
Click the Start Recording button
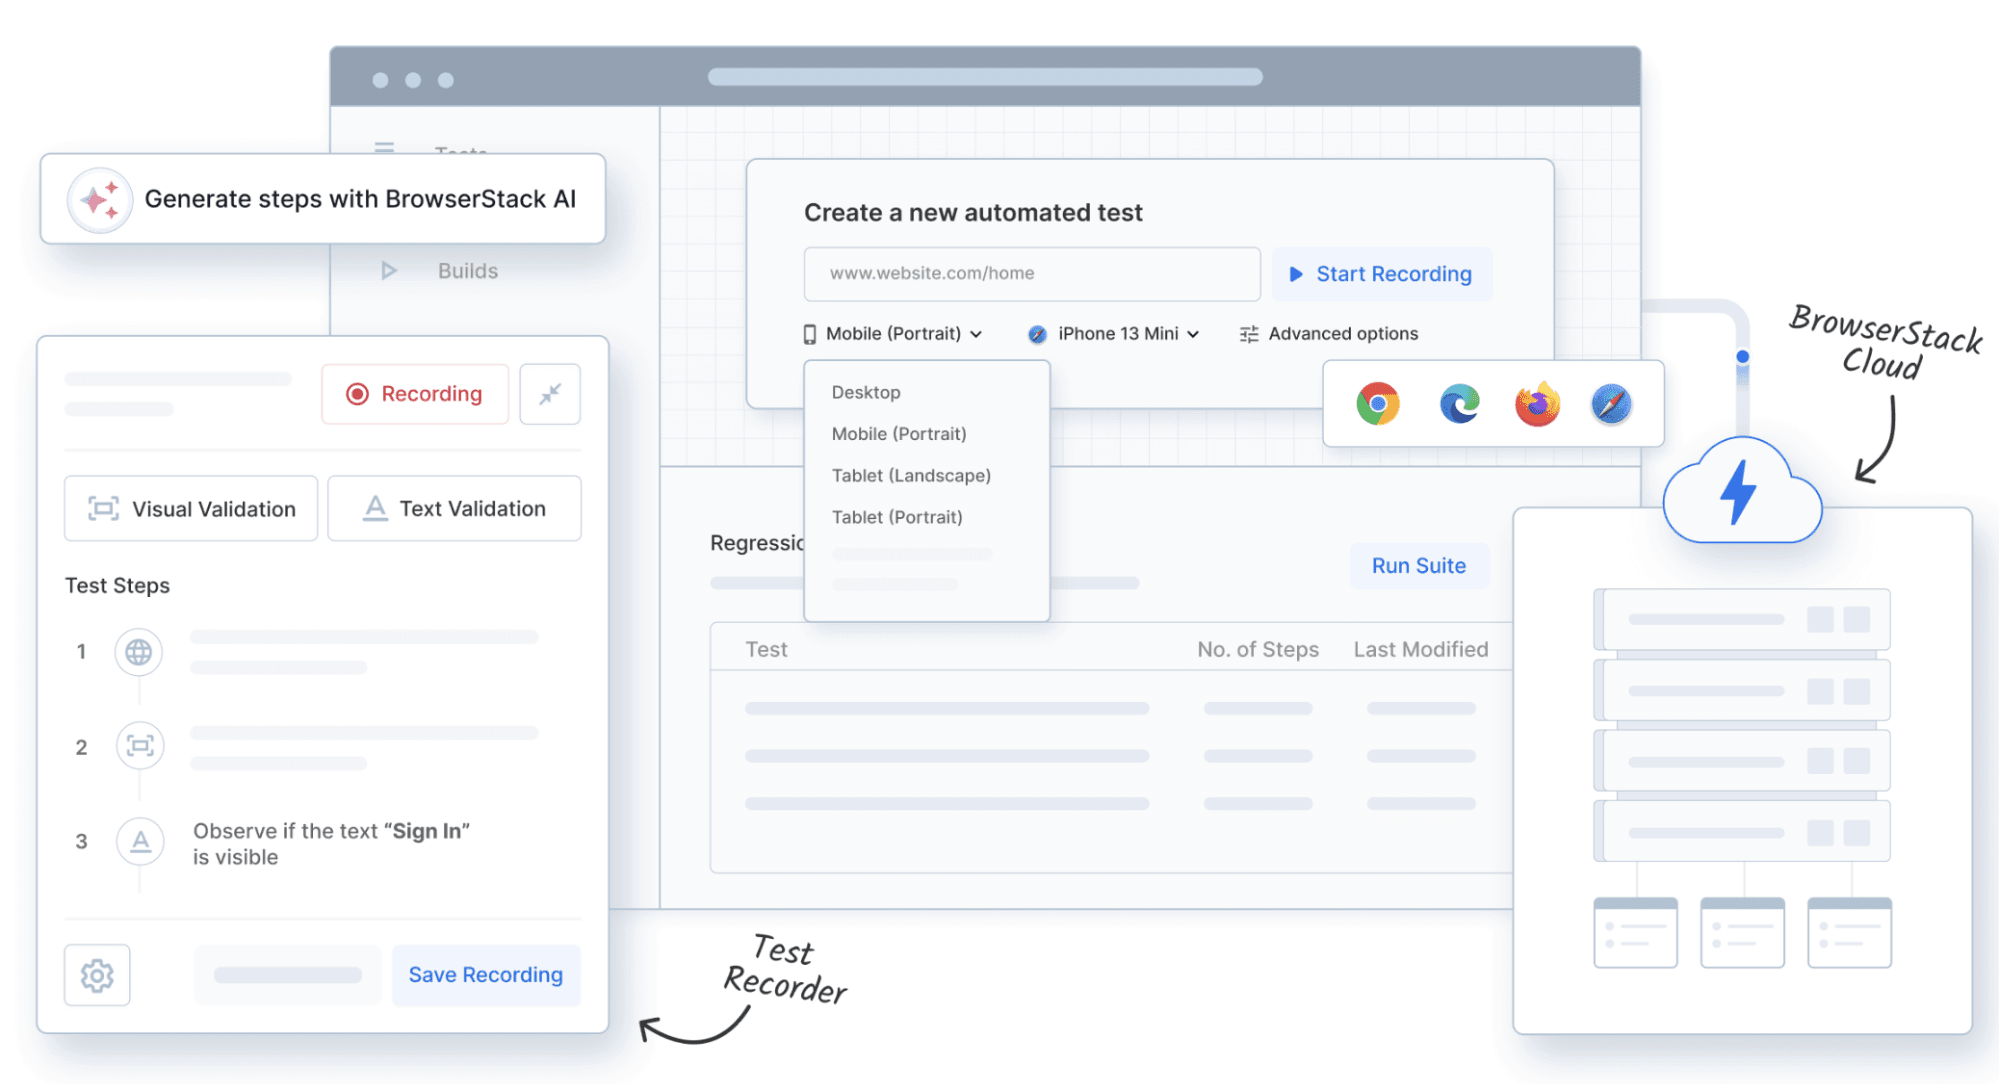pos(1381,274)
